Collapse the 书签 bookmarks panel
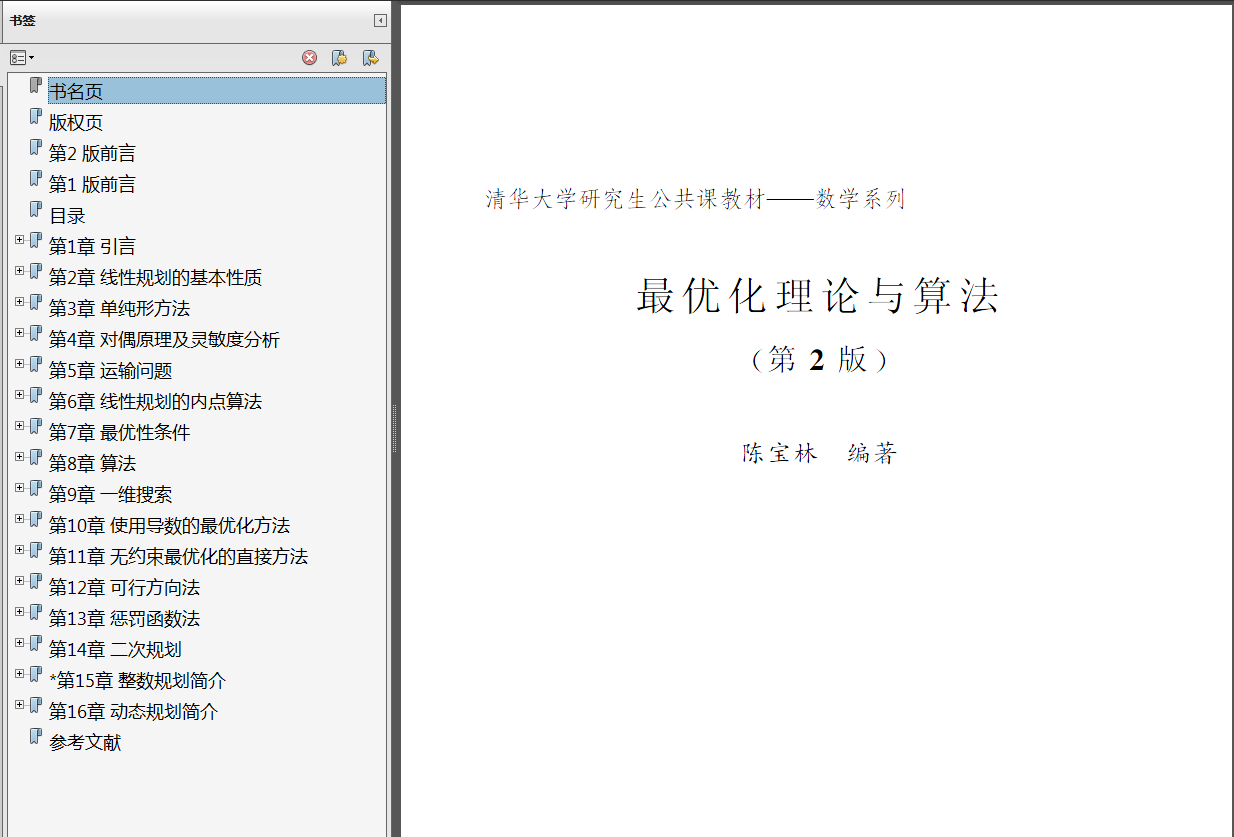The image size is (1234, 837). coord(380,20)
